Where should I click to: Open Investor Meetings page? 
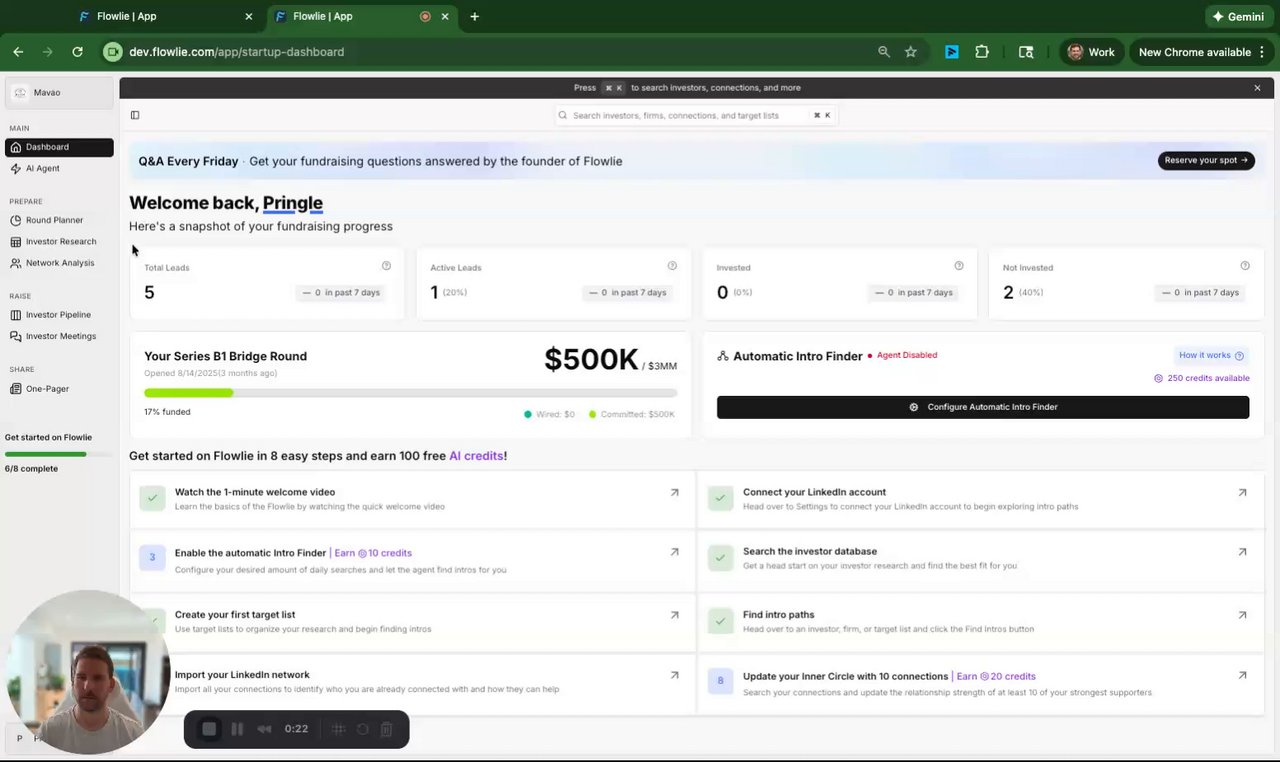59,336
